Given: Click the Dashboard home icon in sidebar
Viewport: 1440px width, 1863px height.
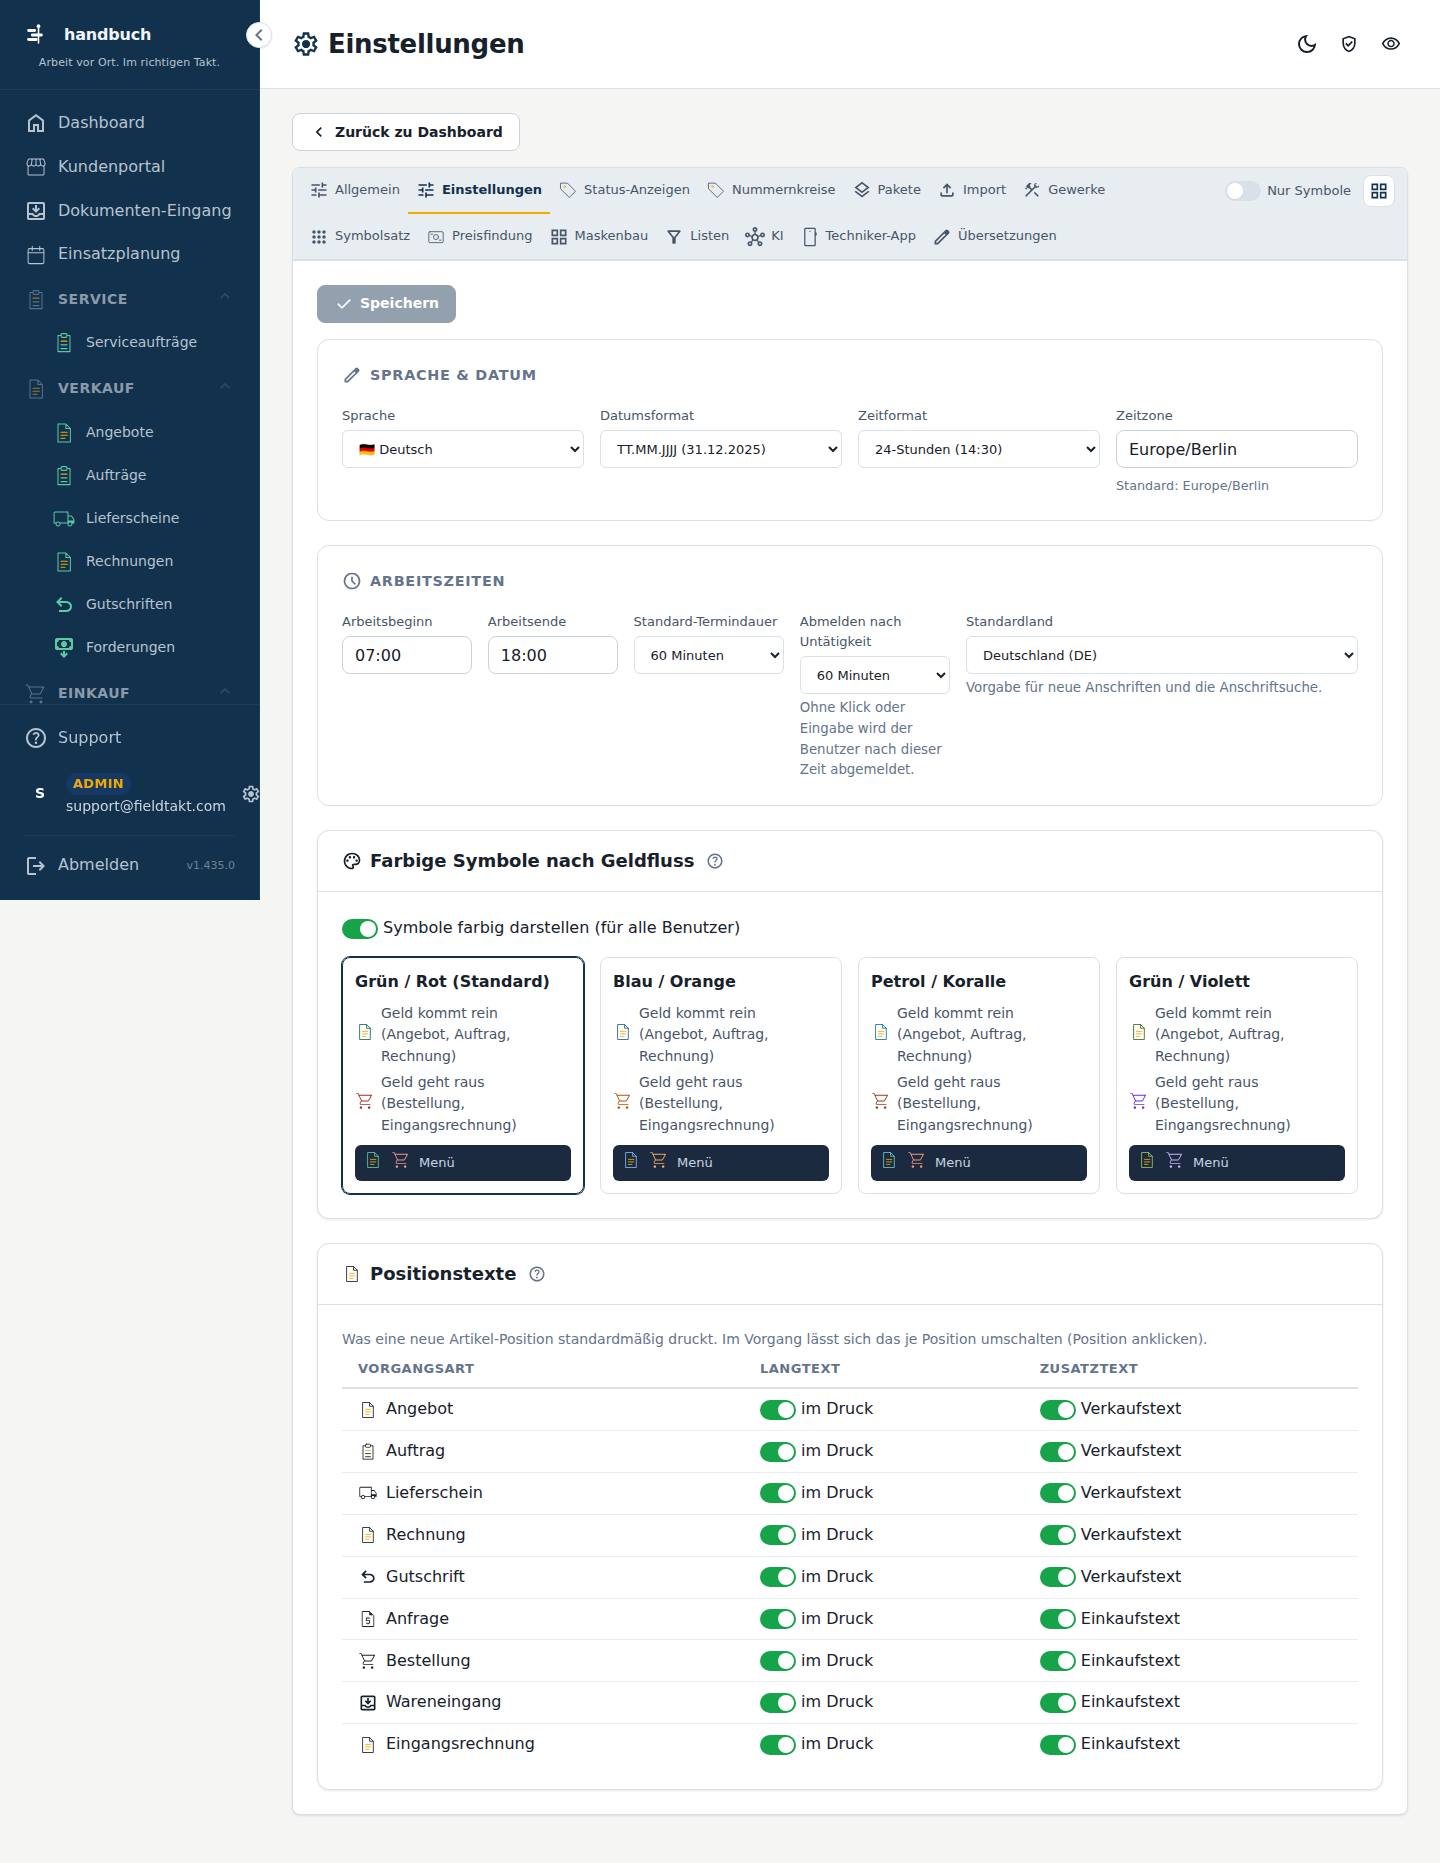Looking at the screenshot, I should 36,123.
